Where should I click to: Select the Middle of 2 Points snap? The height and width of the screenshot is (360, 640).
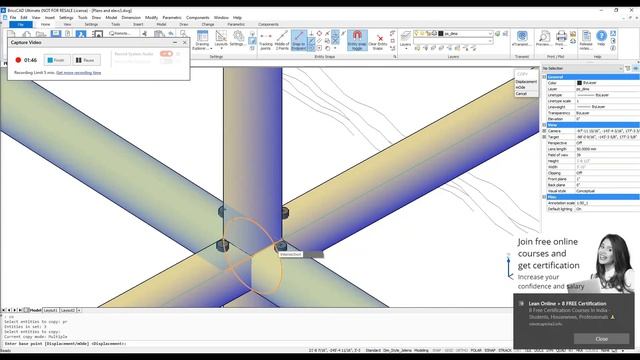(x=282, y=40)
